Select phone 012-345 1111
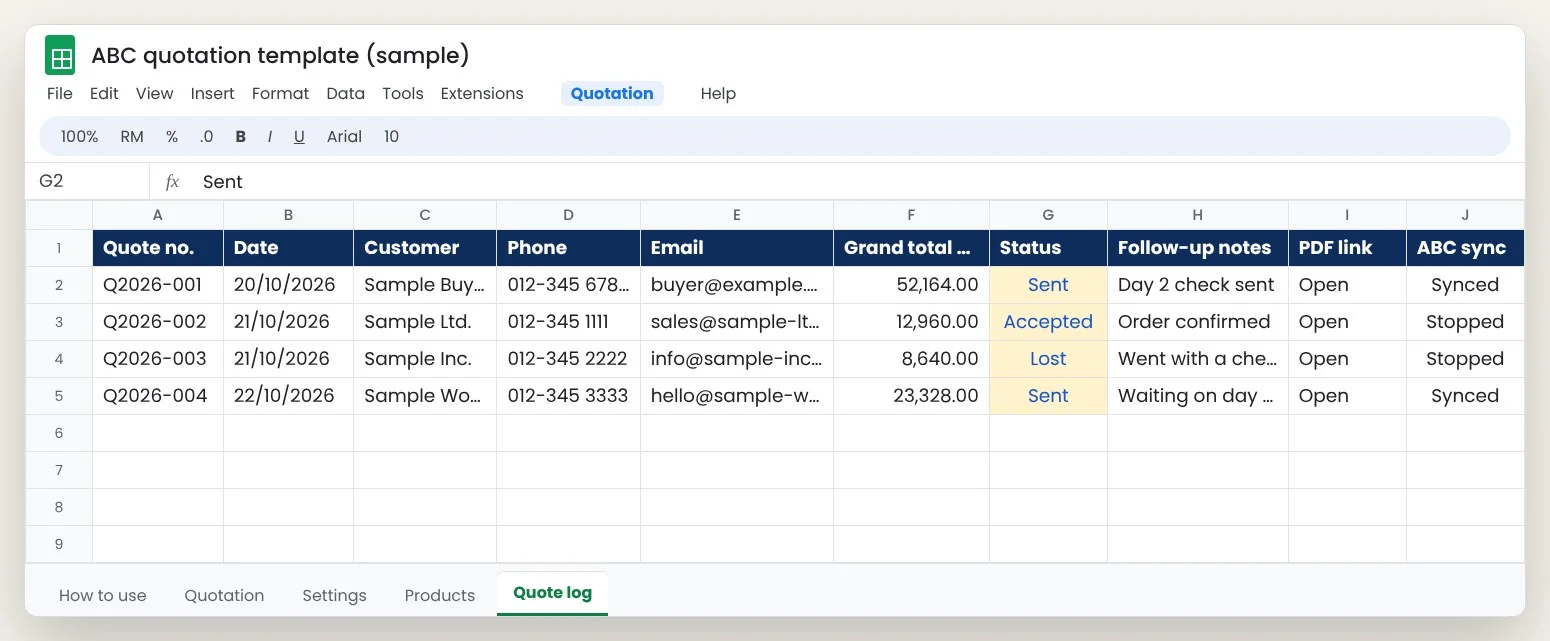This screenshot has height=641, width=1550. [568, 322]
